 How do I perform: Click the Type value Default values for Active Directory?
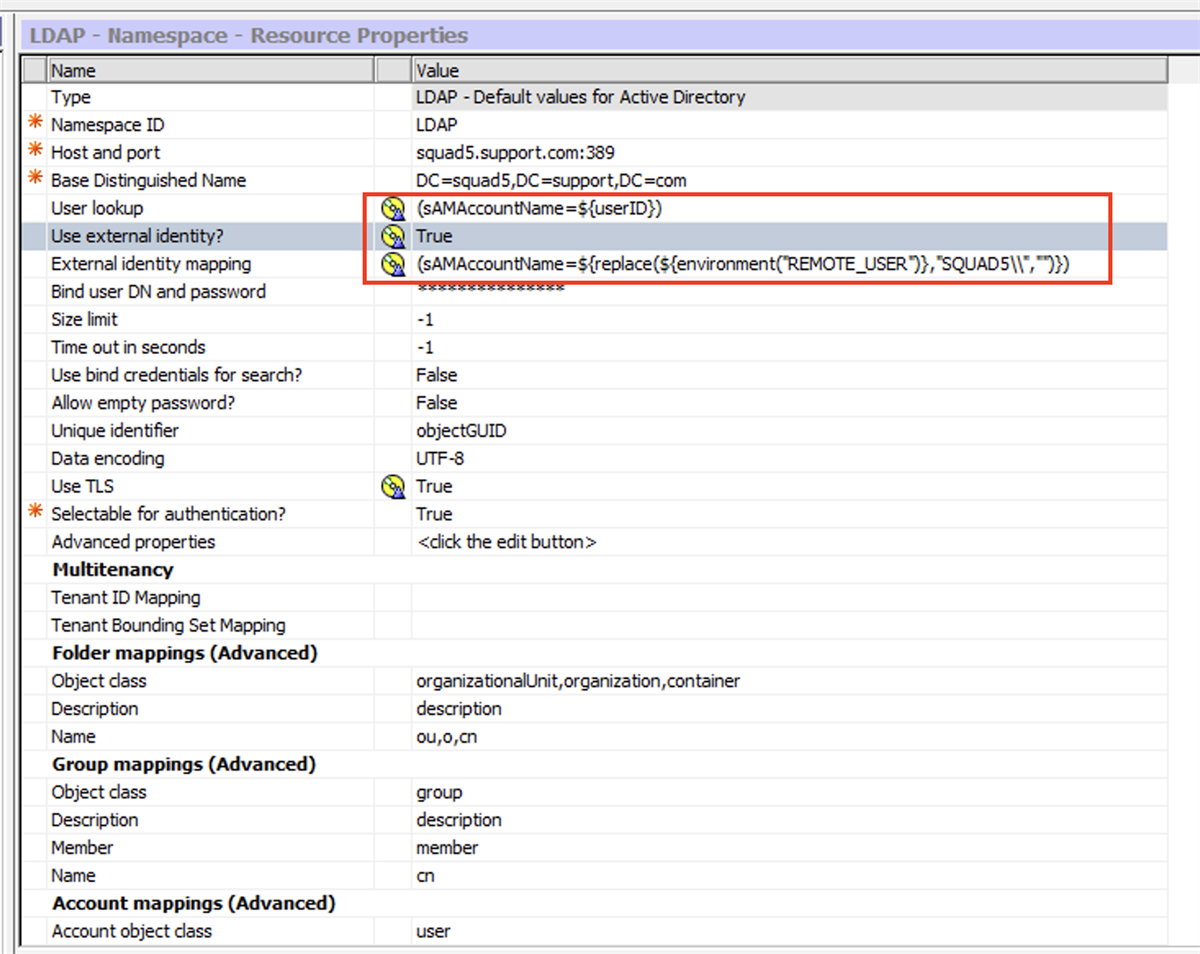point(581,97)
